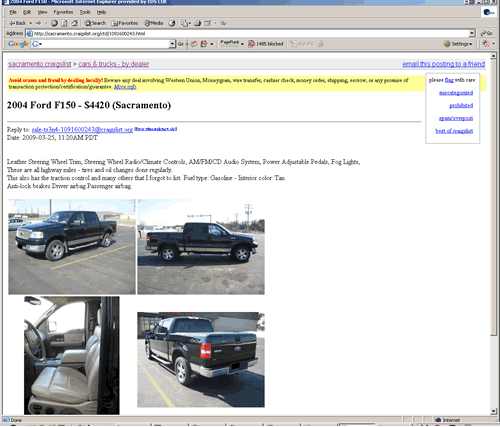Expand the address bar dropdown
Image resolution: width=500 pixels, height=427 pixels.
tap(472, 33)
